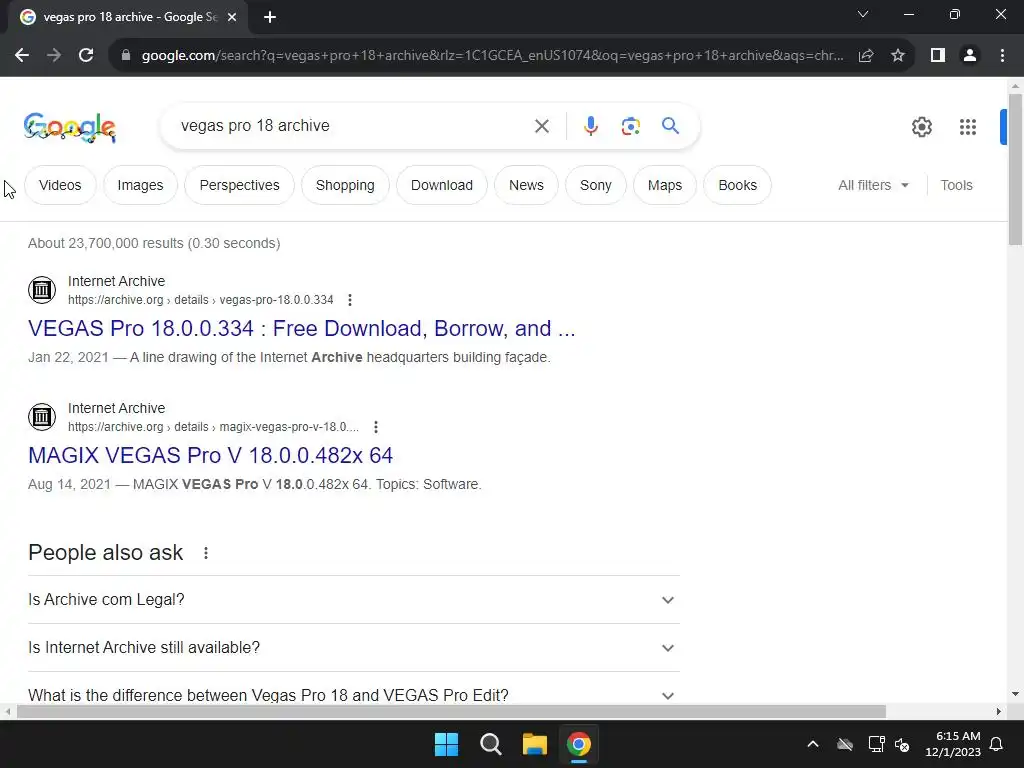Expand 'Is Internet Archive still available?' question
1024x768 pixels.
354,648
